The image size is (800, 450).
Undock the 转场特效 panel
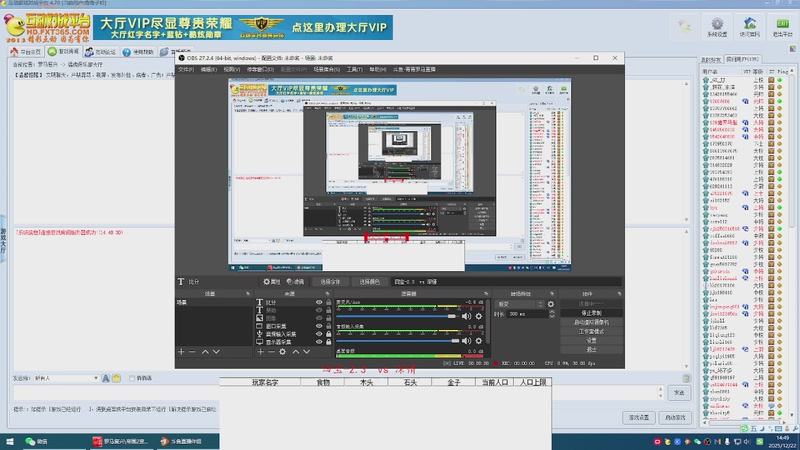[552, 294]
